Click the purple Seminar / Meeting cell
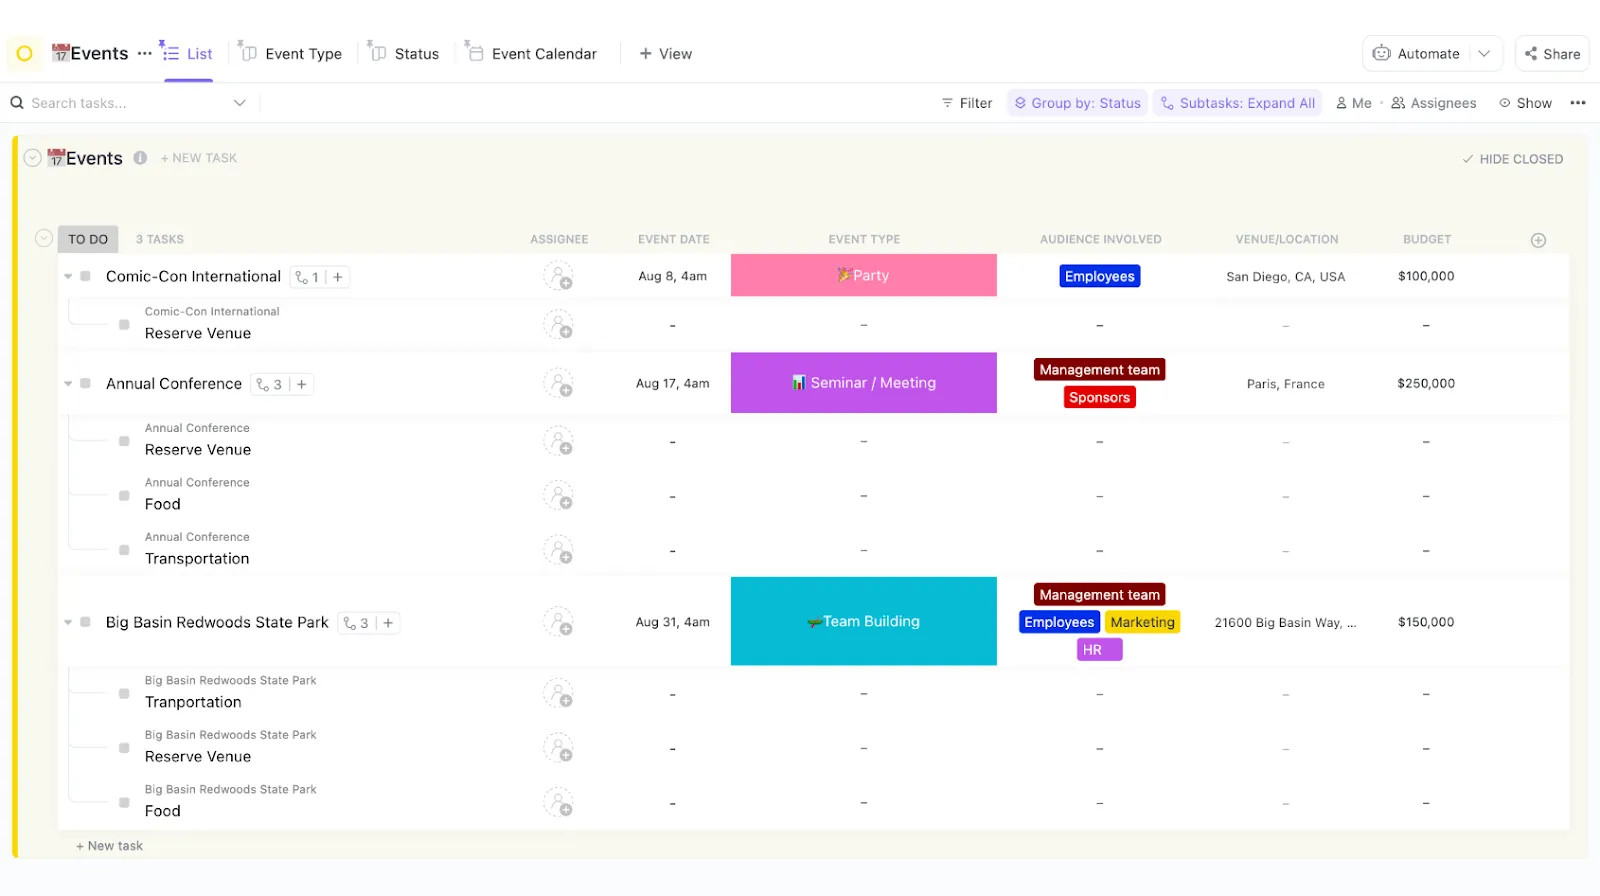1600x896 pixels. point(864,383)
